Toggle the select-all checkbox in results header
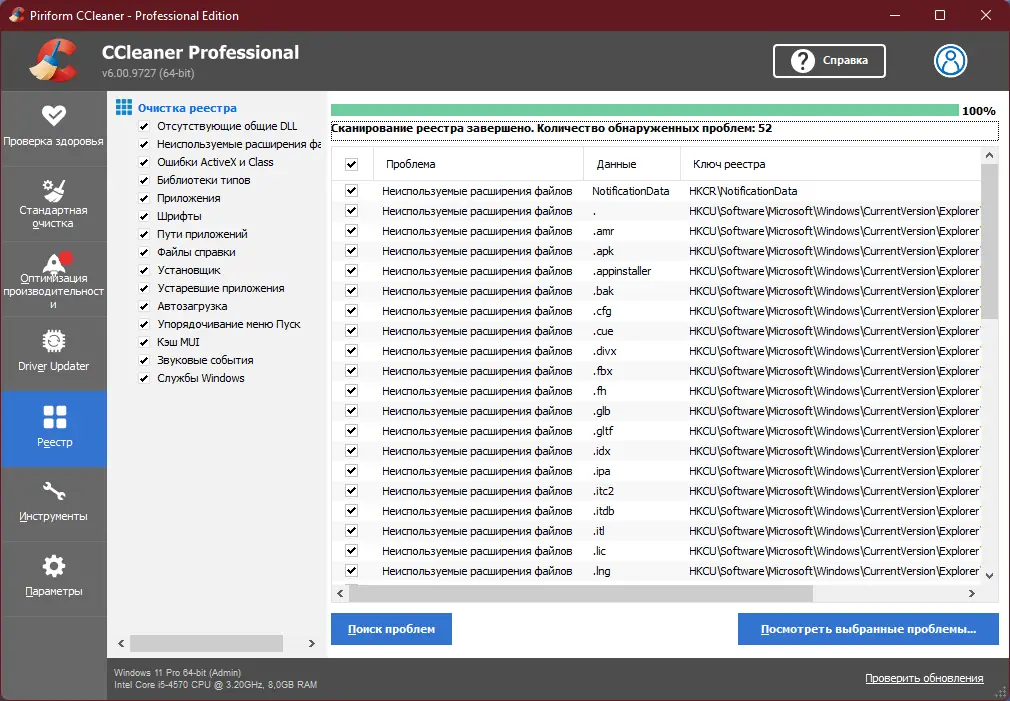Image resolution: width=1010 pixels, height=701 pixels. coord(353,164)
